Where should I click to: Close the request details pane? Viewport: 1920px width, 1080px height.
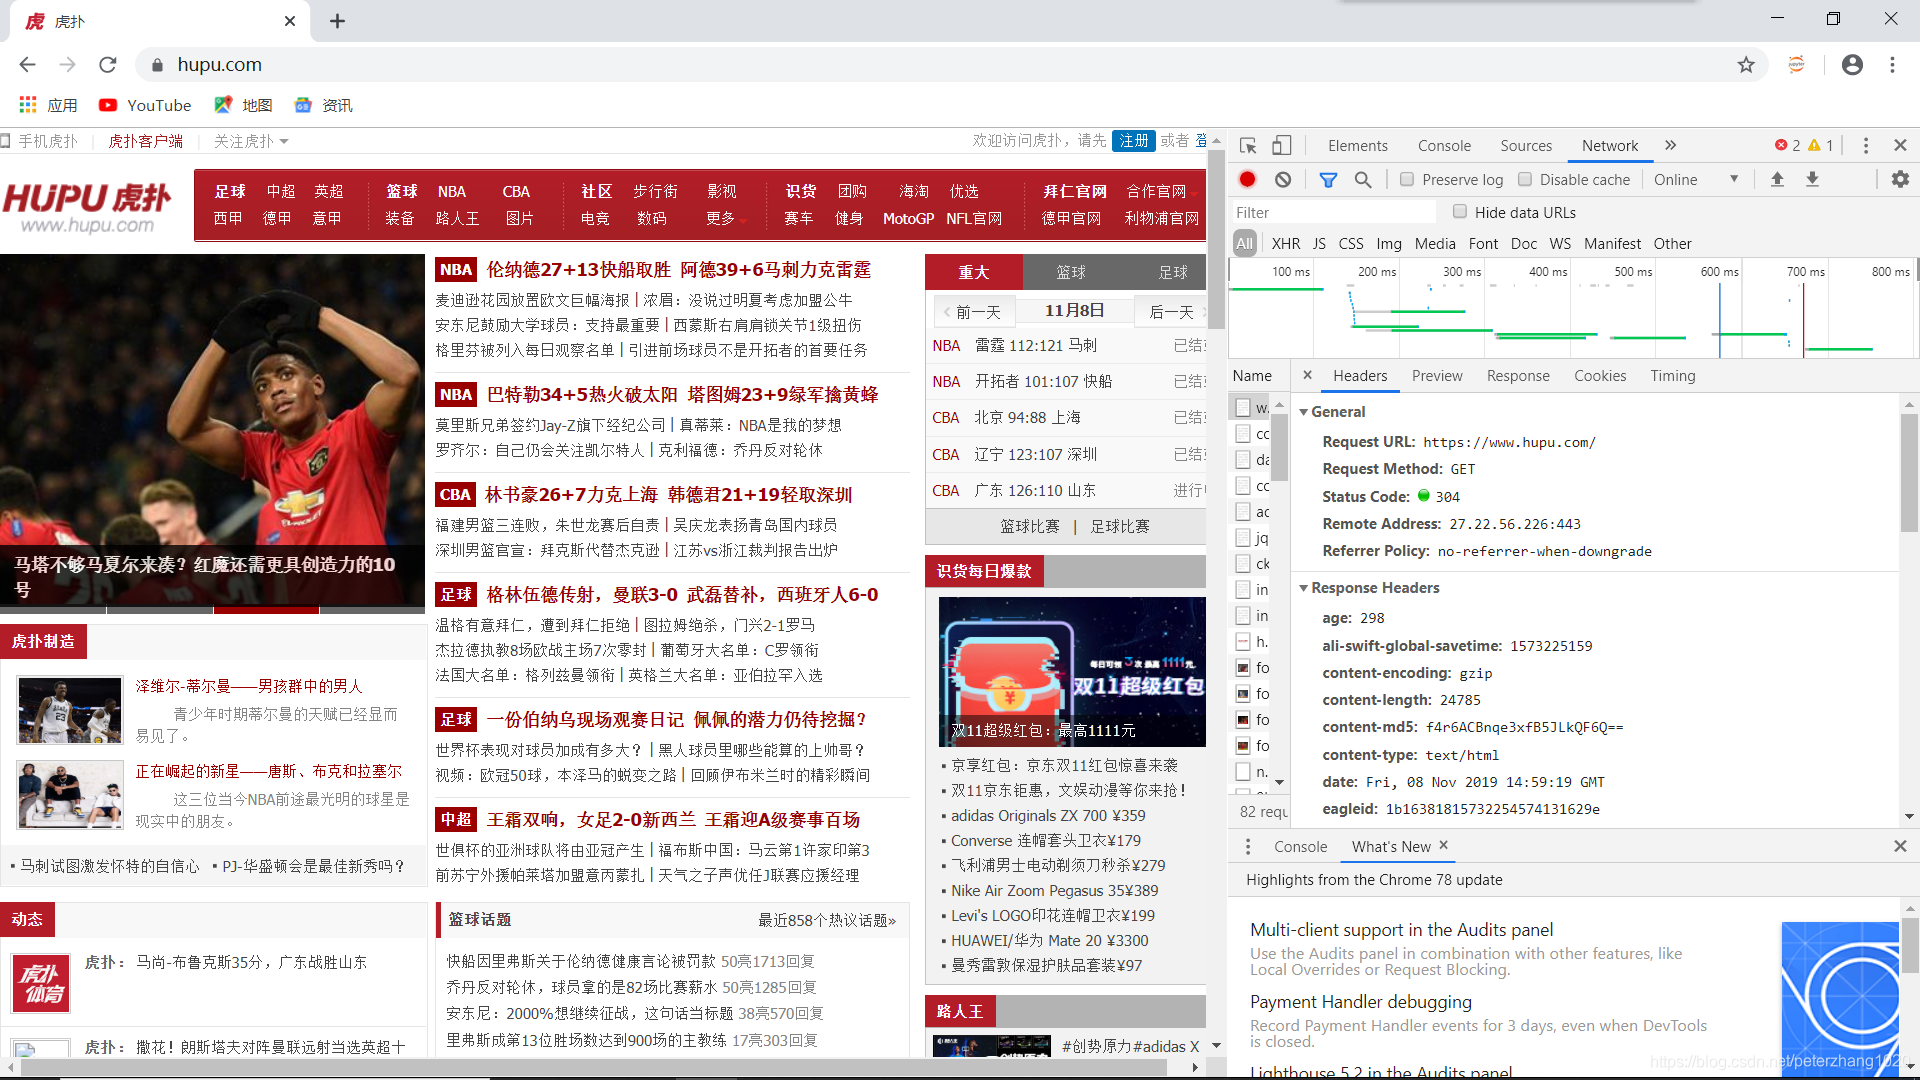pos(1307,375)
